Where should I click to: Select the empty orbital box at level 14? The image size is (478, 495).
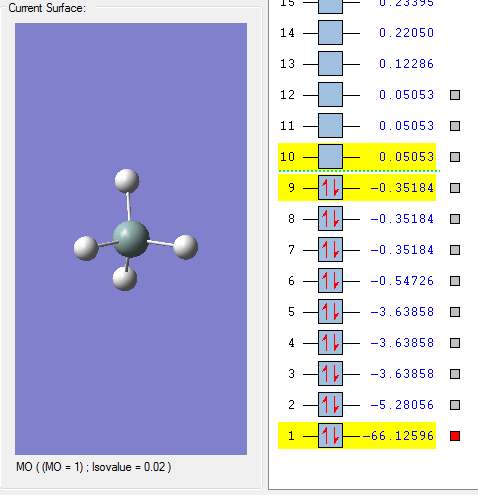(x=330, y=33)
